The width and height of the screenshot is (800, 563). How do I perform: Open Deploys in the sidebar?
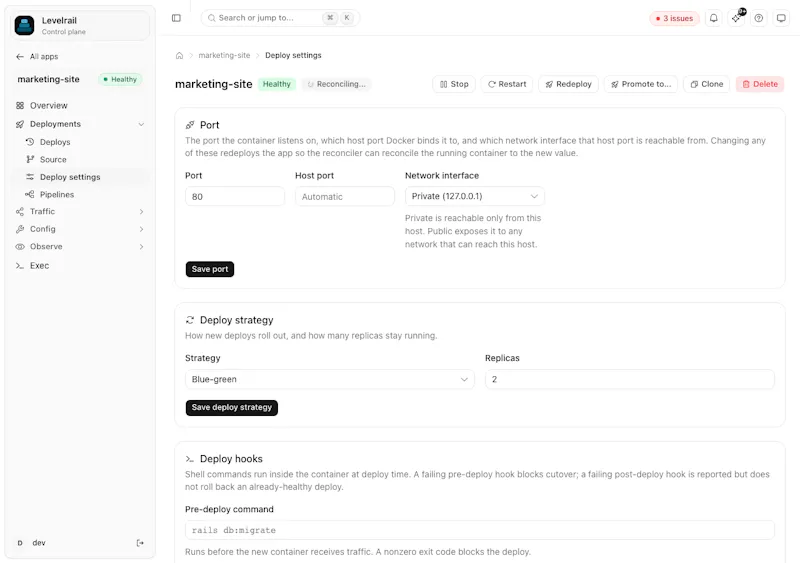coord(85,142)
